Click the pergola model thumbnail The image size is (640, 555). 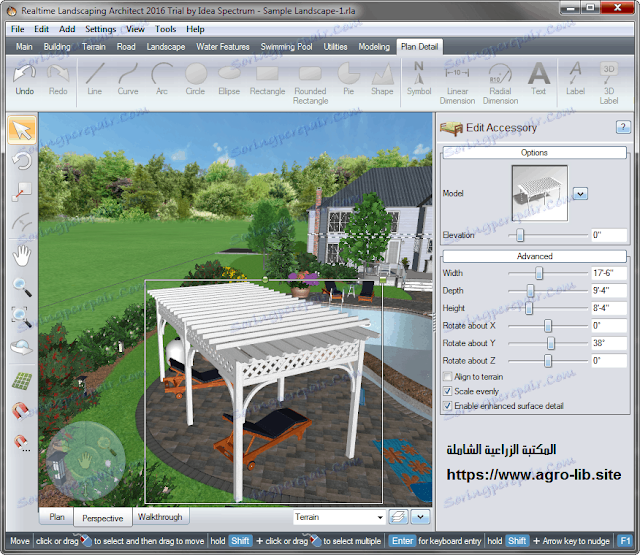click(x=540, y=193)
